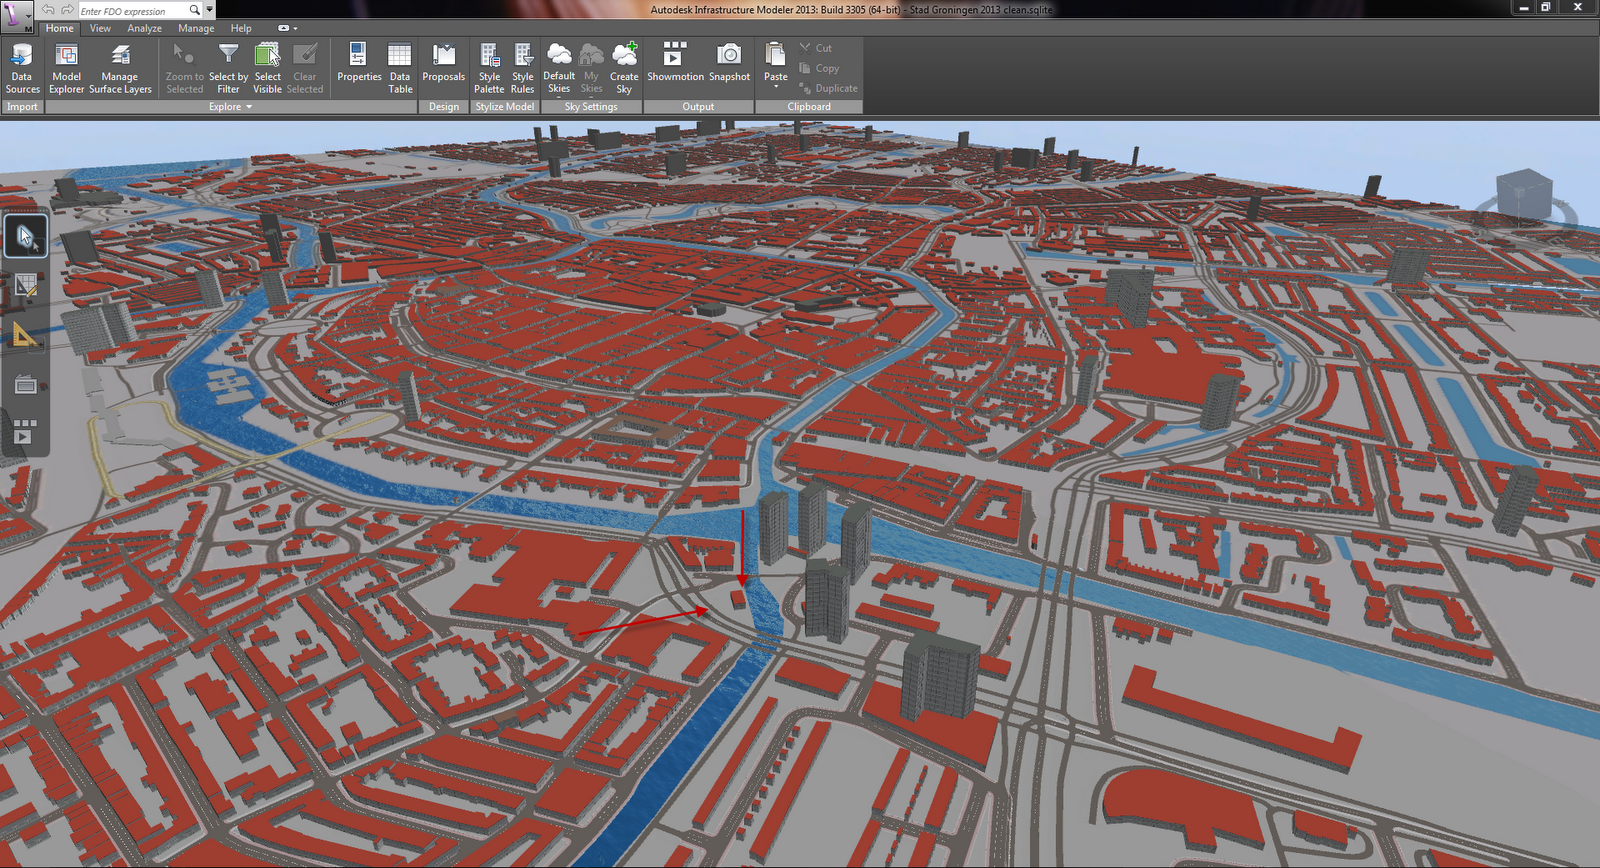Click the Redo arrow
This screenshot has height=868, width=1600.
(67, 10)
